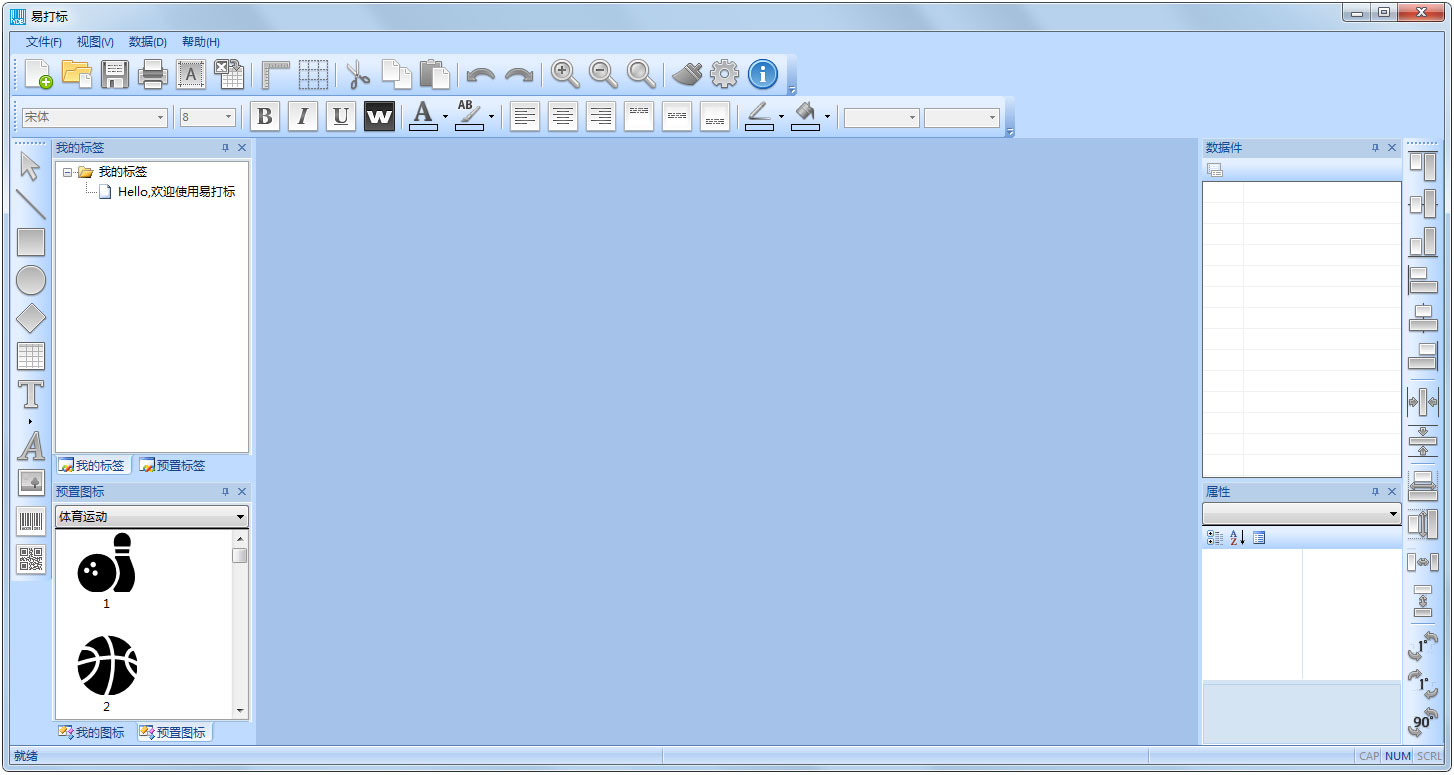Open the about info icon
The width and height of the screenshot is (1454, 775).
(762, 74)
